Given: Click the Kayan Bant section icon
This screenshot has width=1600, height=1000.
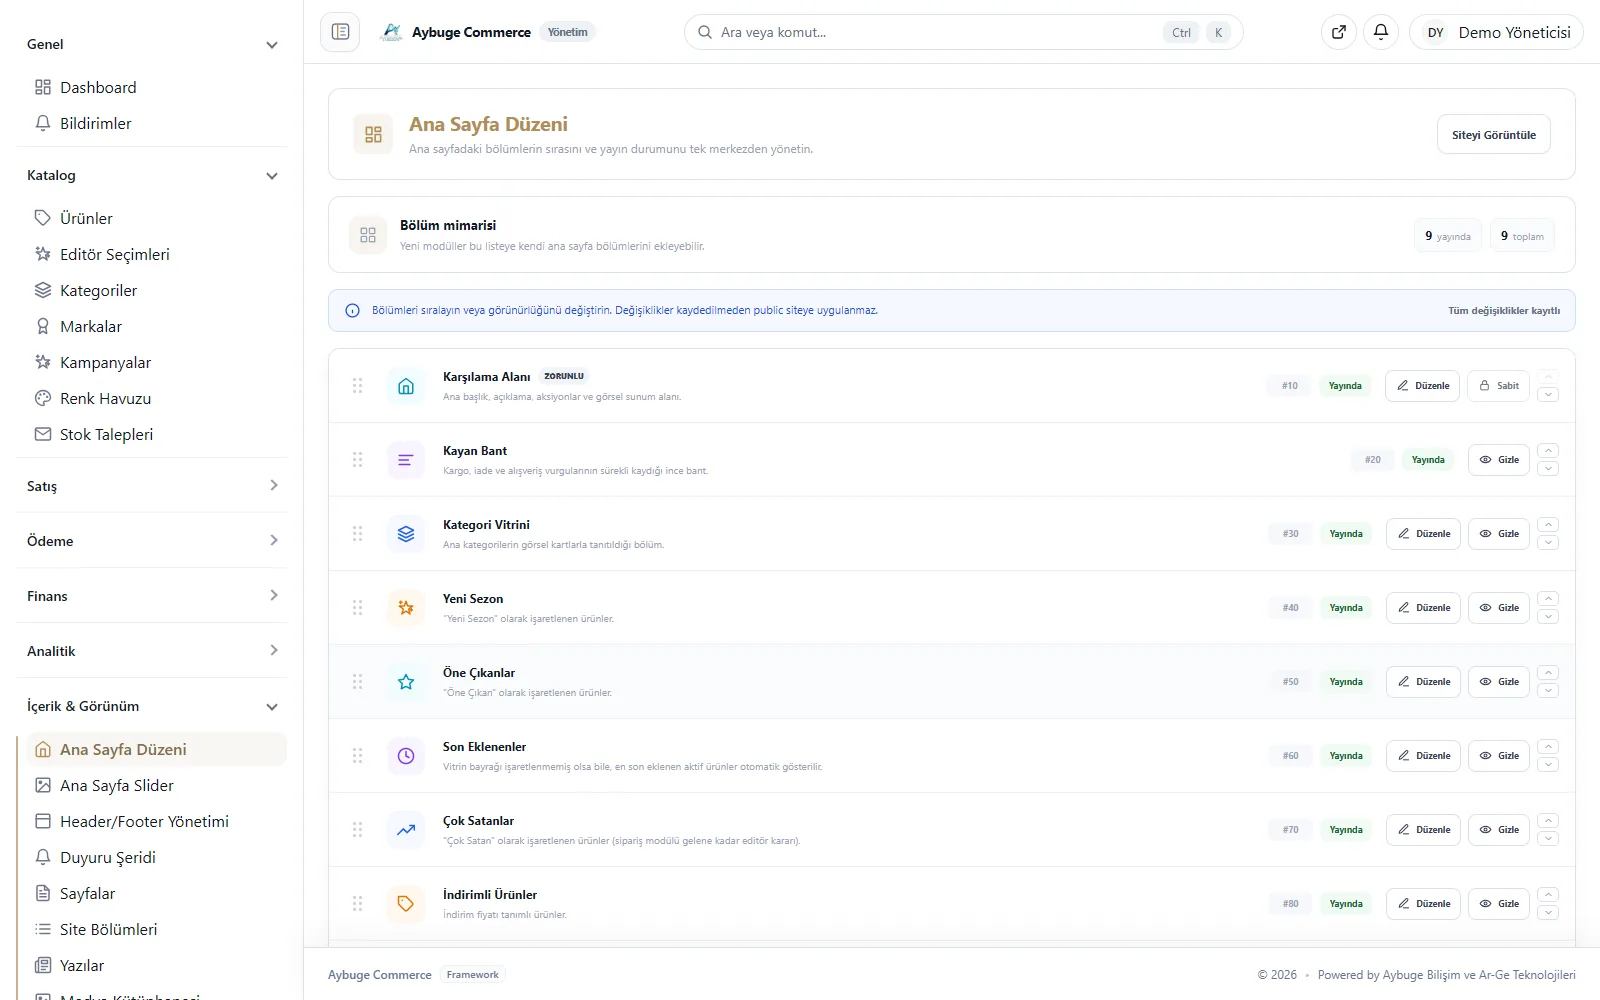Looking at the screenshot, I should pyautogui.click(x=406, y=460).
